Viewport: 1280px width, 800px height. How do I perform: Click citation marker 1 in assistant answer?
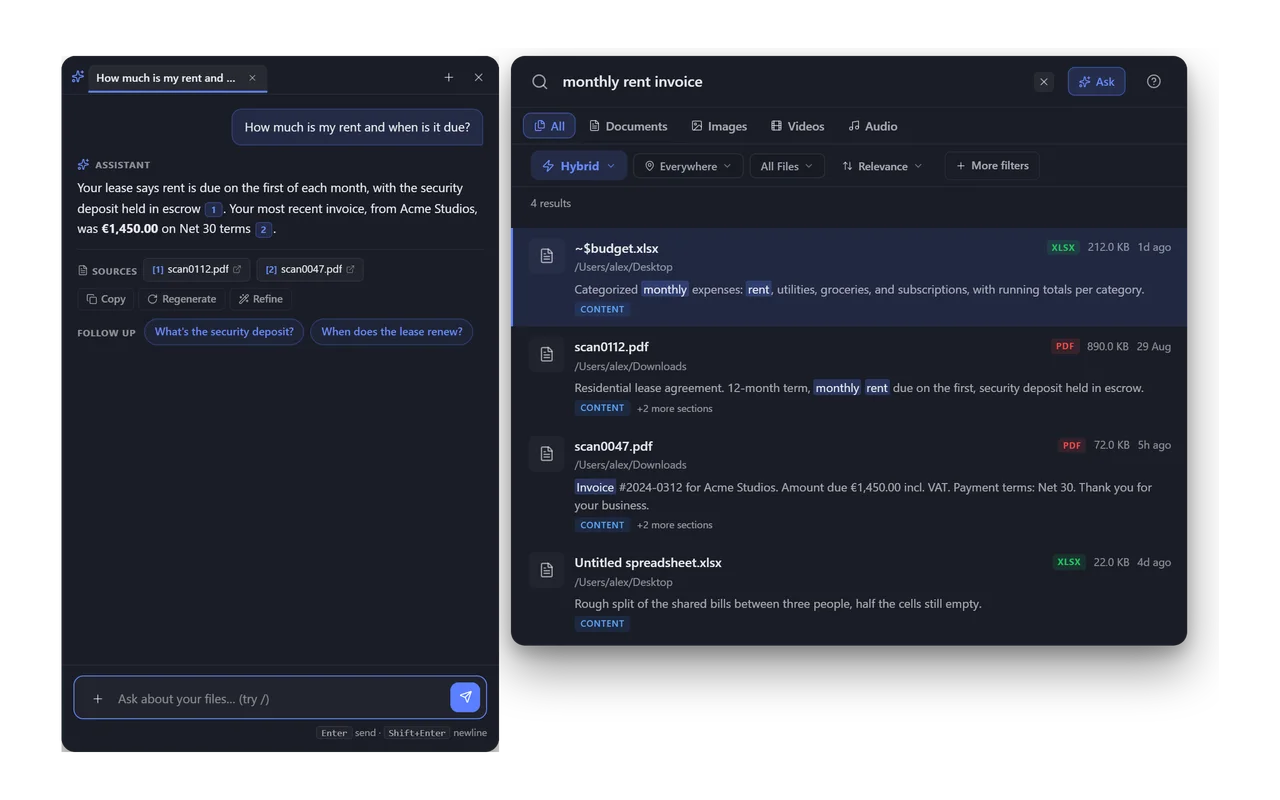coord(213,209)
